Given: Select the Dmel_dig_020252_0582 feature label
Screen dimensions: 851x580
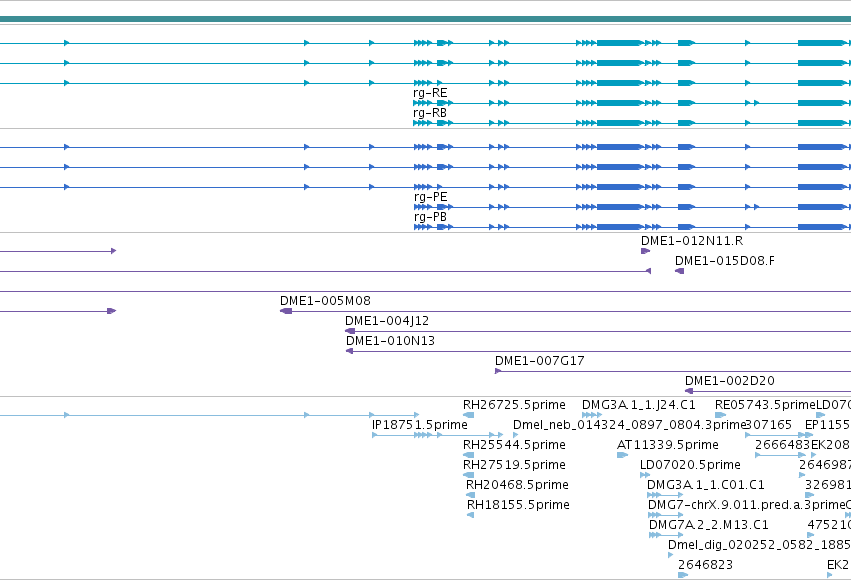Looking at the screenshot, I should pyautogui.click(x=759, y=545).
